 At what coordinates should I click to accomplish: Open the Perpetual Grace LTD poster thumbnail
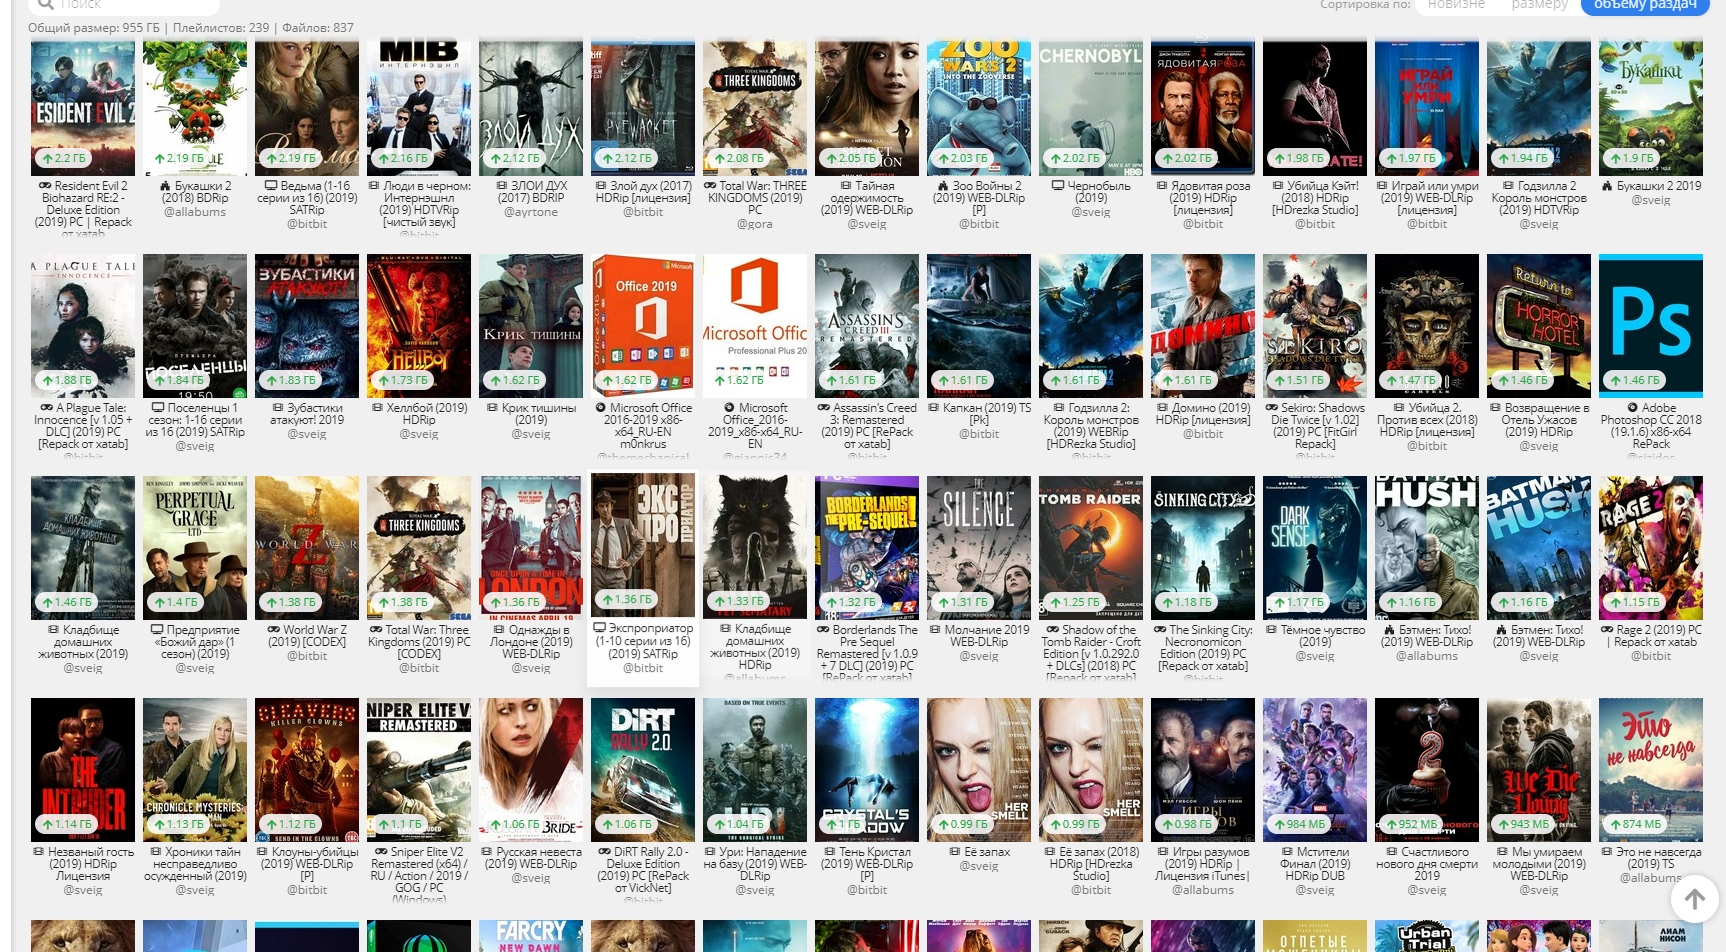[195, 548]
